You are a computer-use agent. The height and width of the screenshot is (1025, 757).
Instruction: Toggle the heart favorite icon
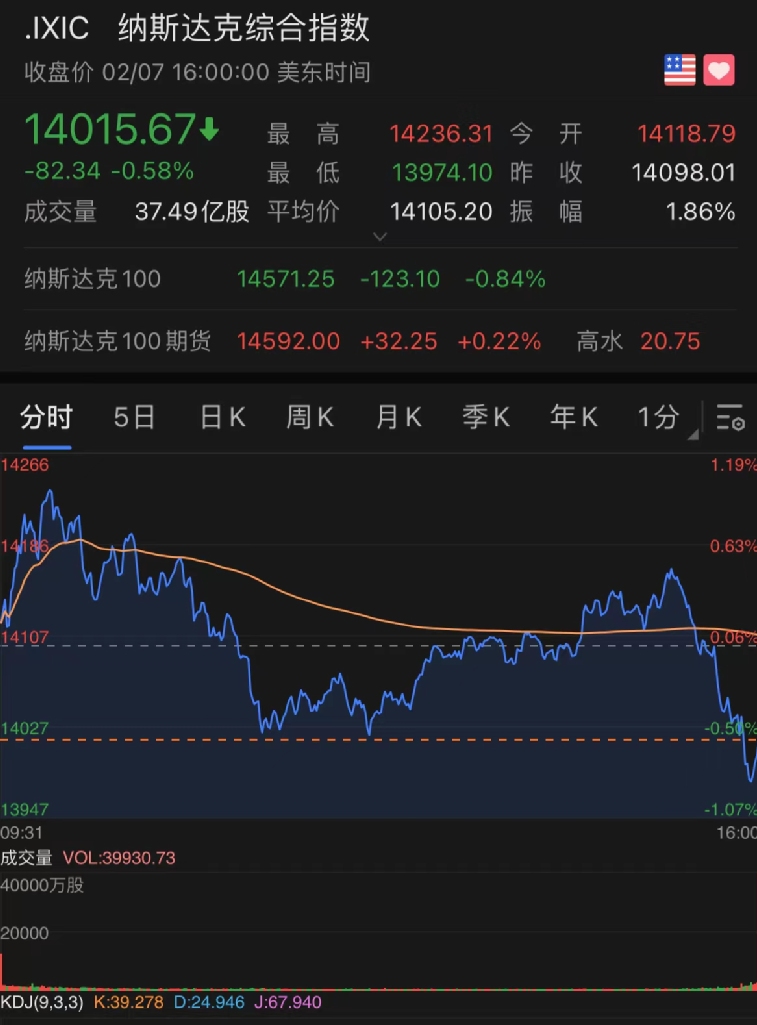coord(718,70)
